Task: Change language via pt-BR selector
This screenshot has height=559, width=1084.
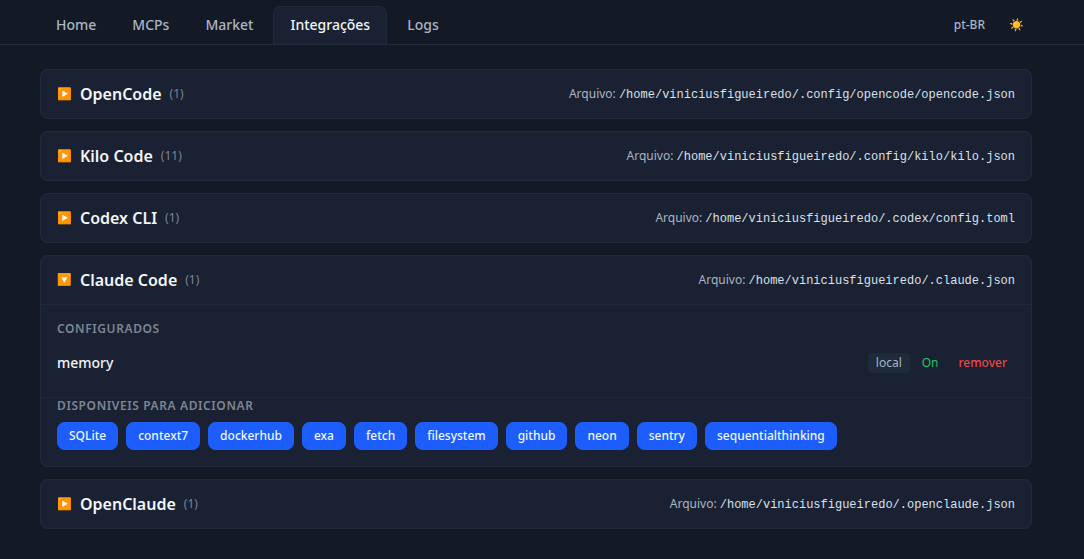Action: 969,25
